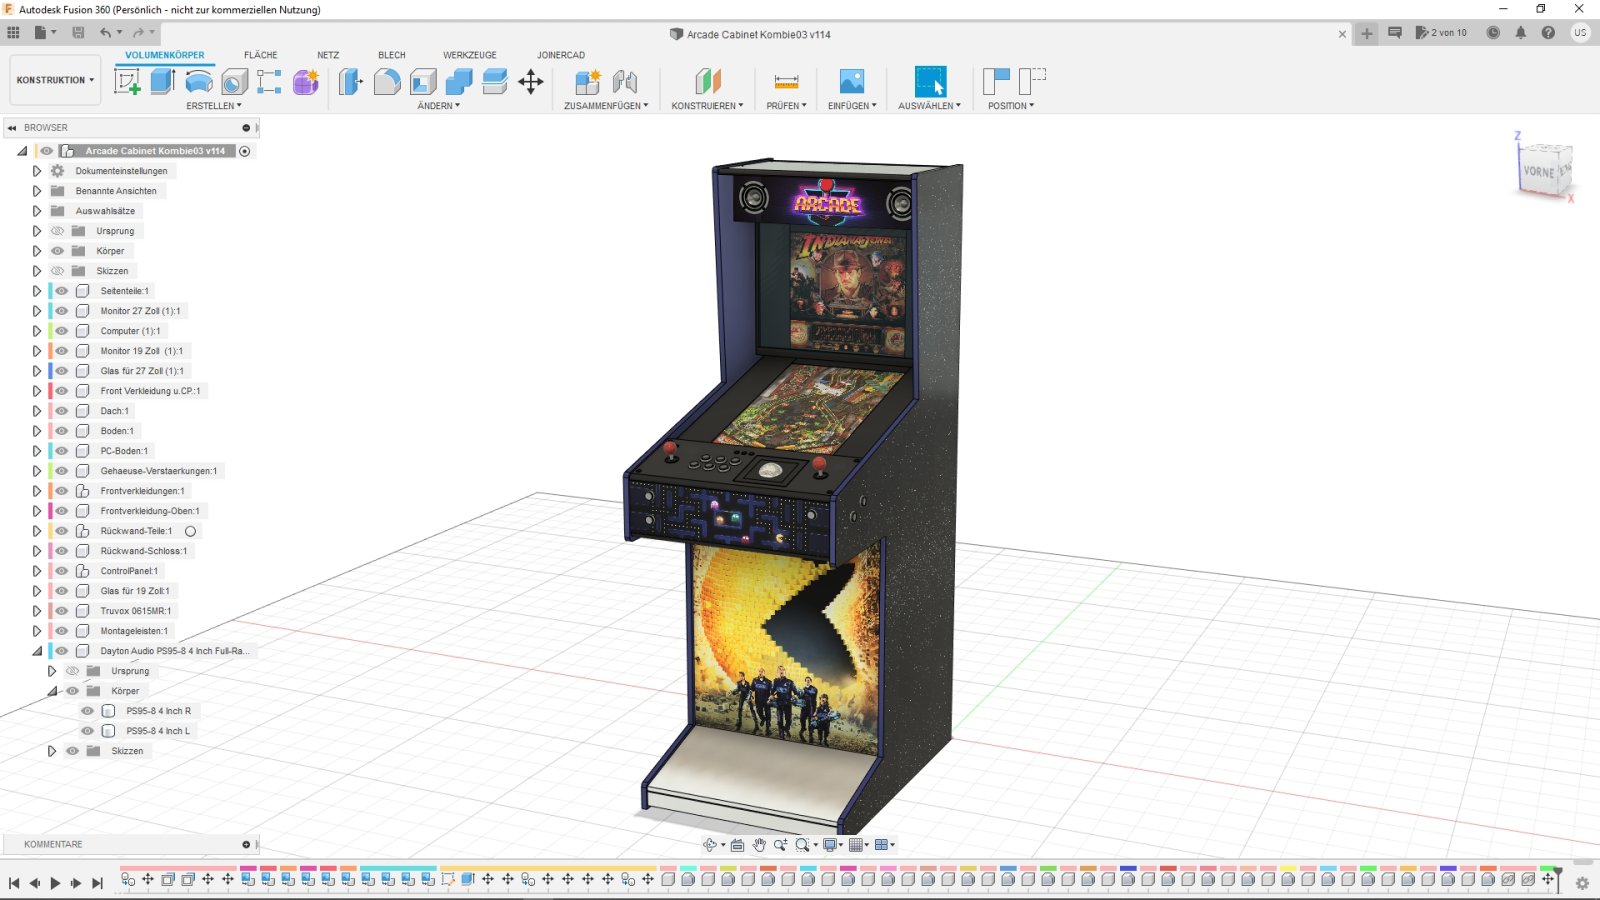The image size is (1600, 900).
Task: Open the Zusammenfügen dropdown menu
Action: click(x=606, y=106)
